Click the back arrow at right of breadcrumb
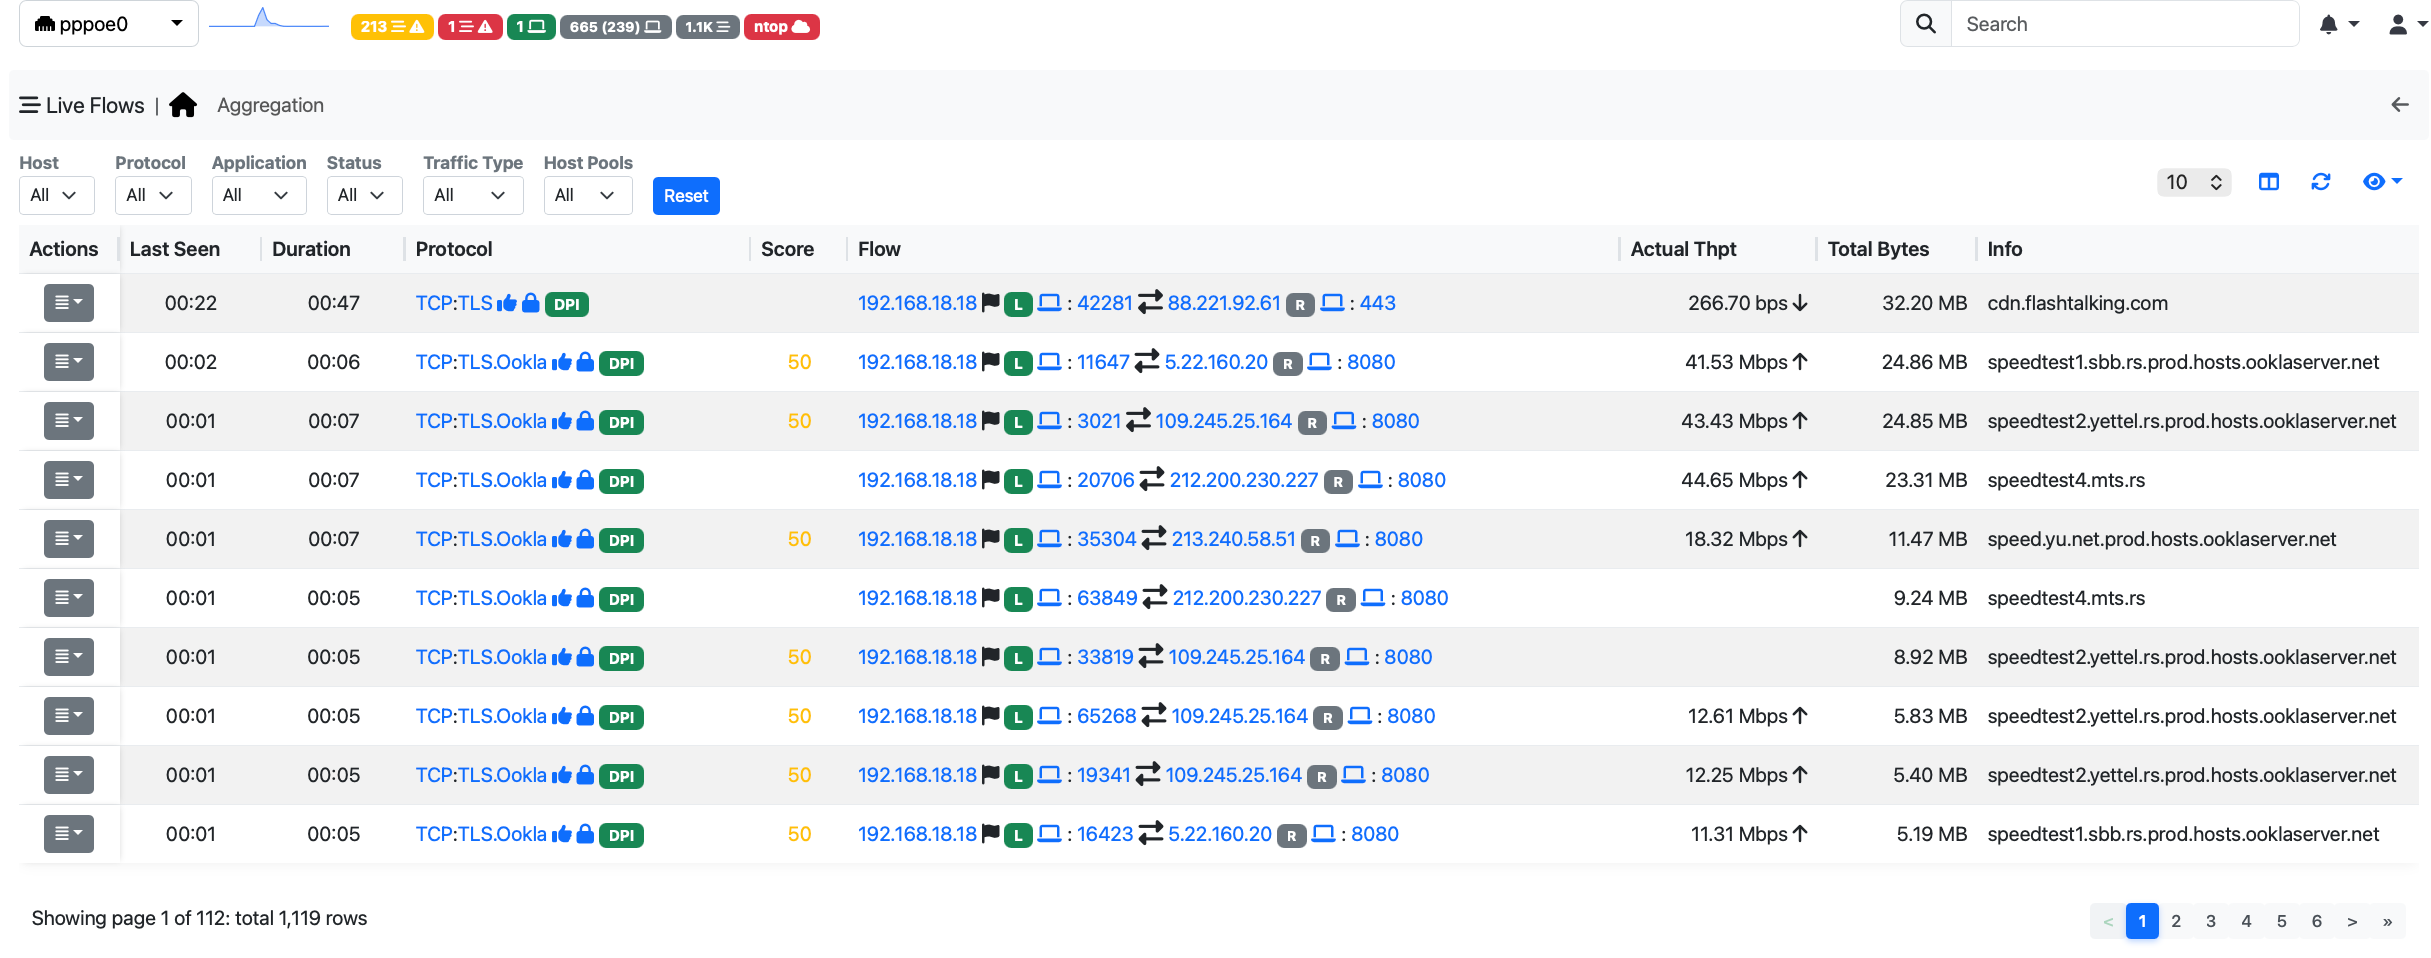 point(2399,105)
